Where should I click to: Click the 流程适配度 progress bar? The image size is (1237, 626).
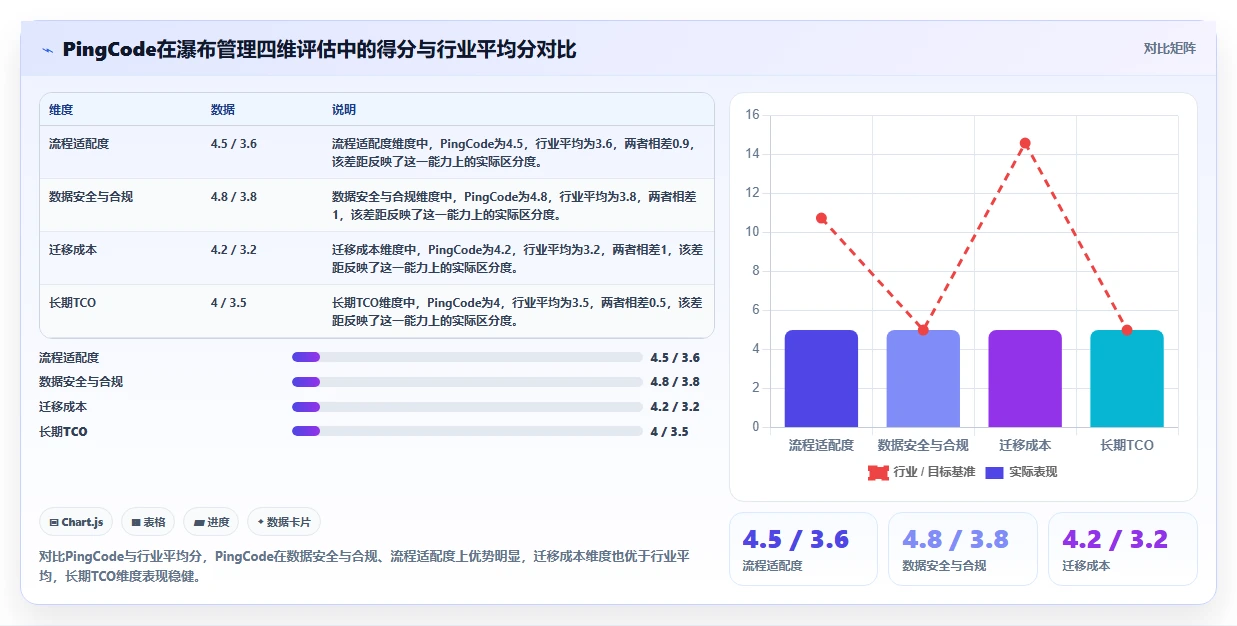click(x=467, y=357)
